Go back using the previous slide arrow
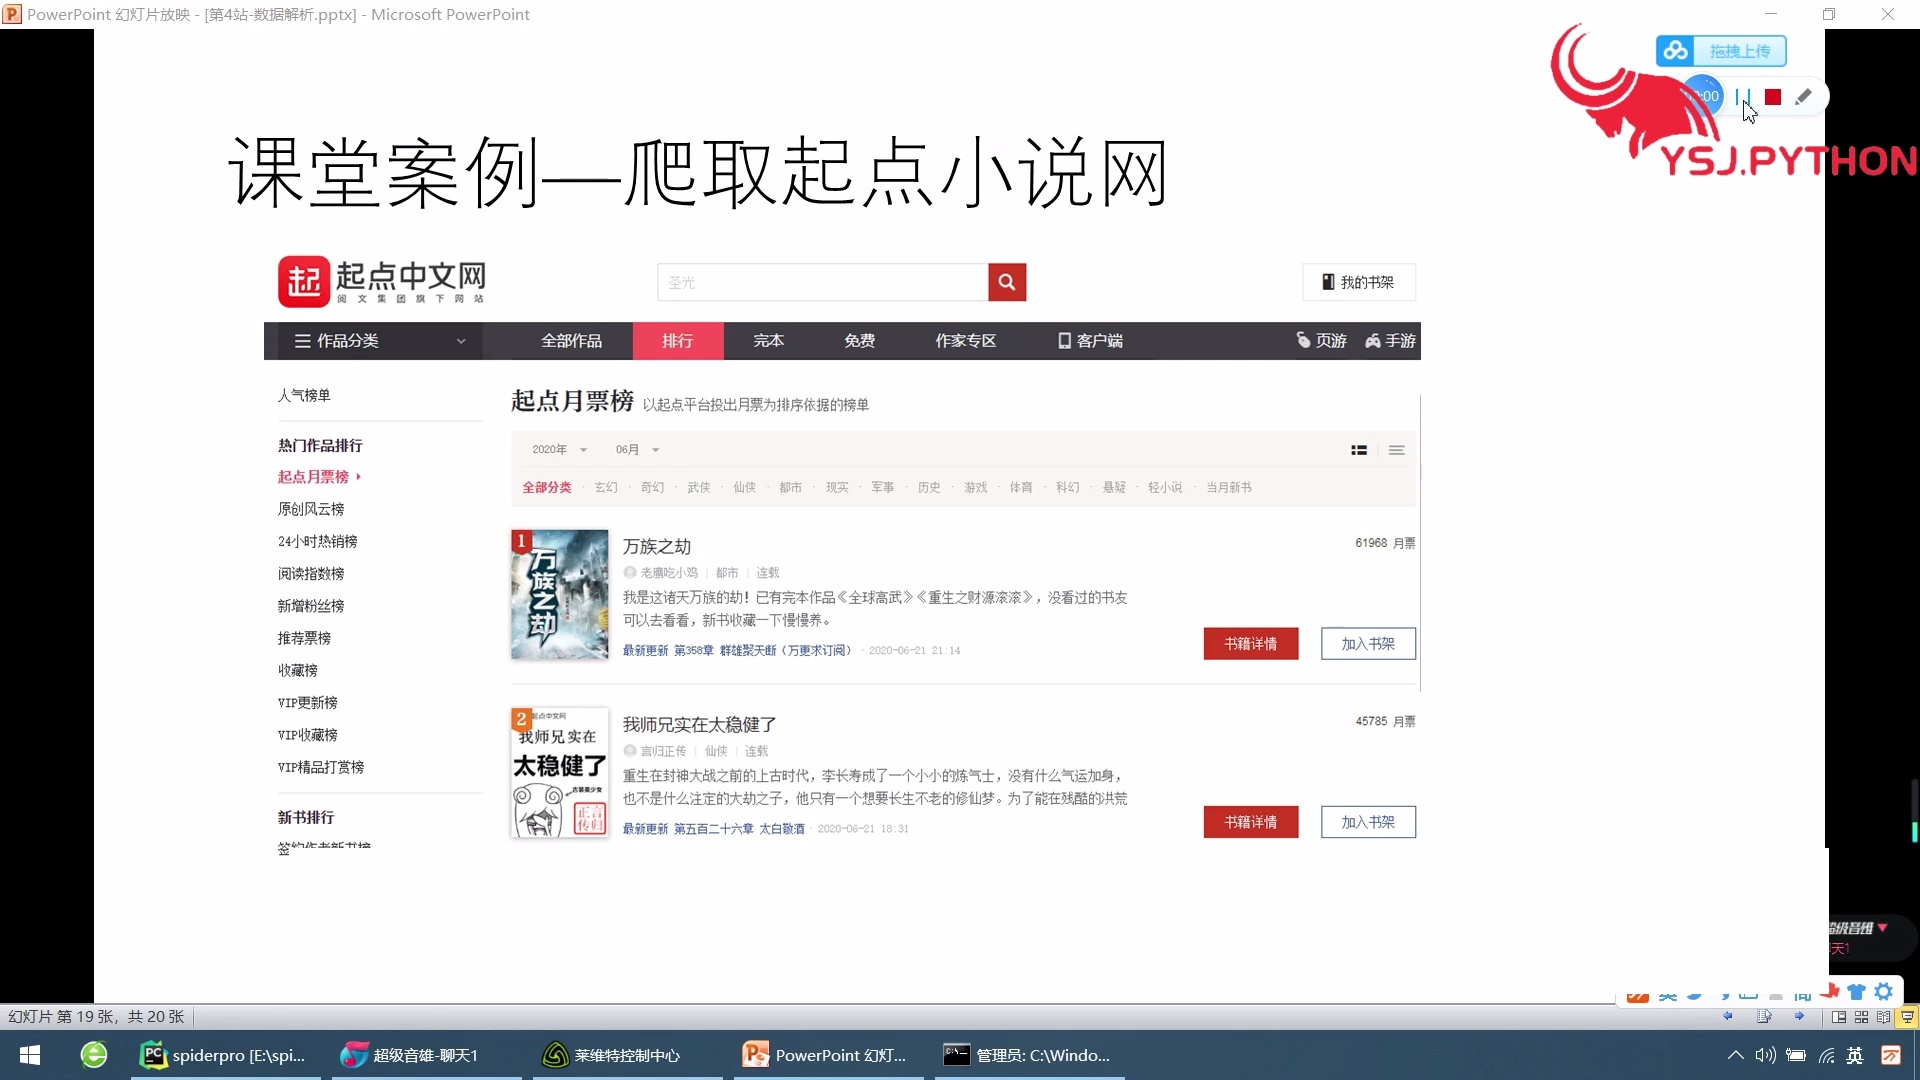 tap(1728, 1016)
